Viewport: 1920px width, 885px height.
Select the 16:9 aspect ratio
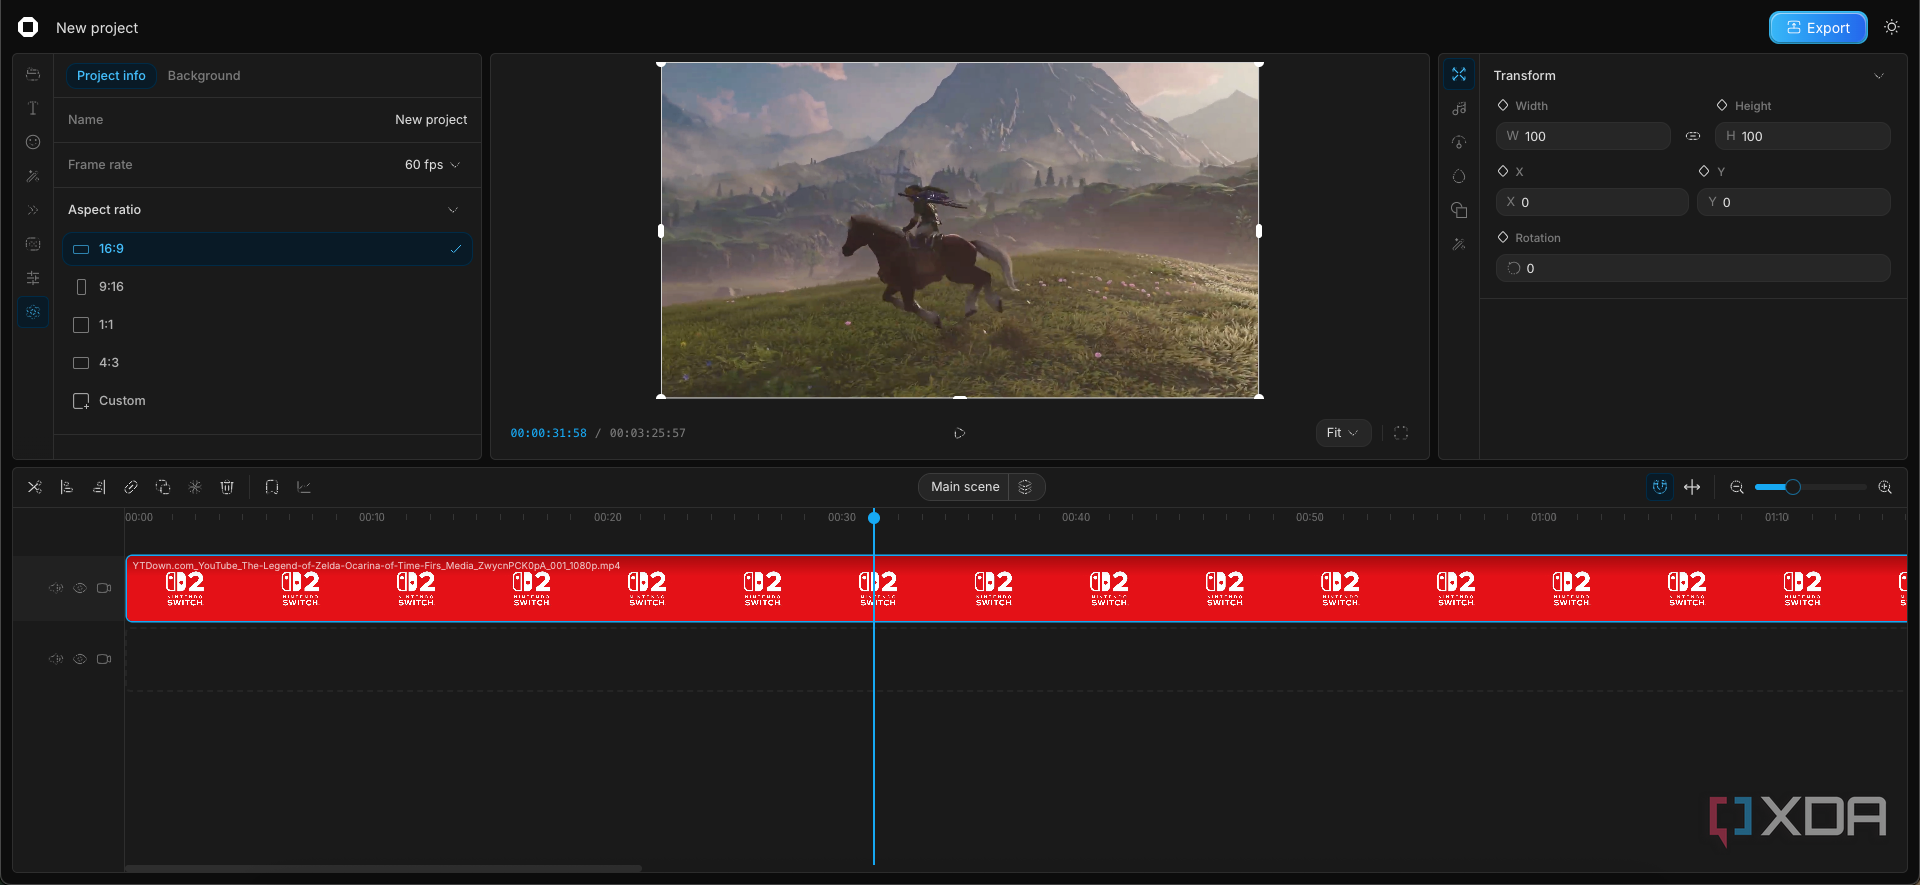[x=267, y=249]
